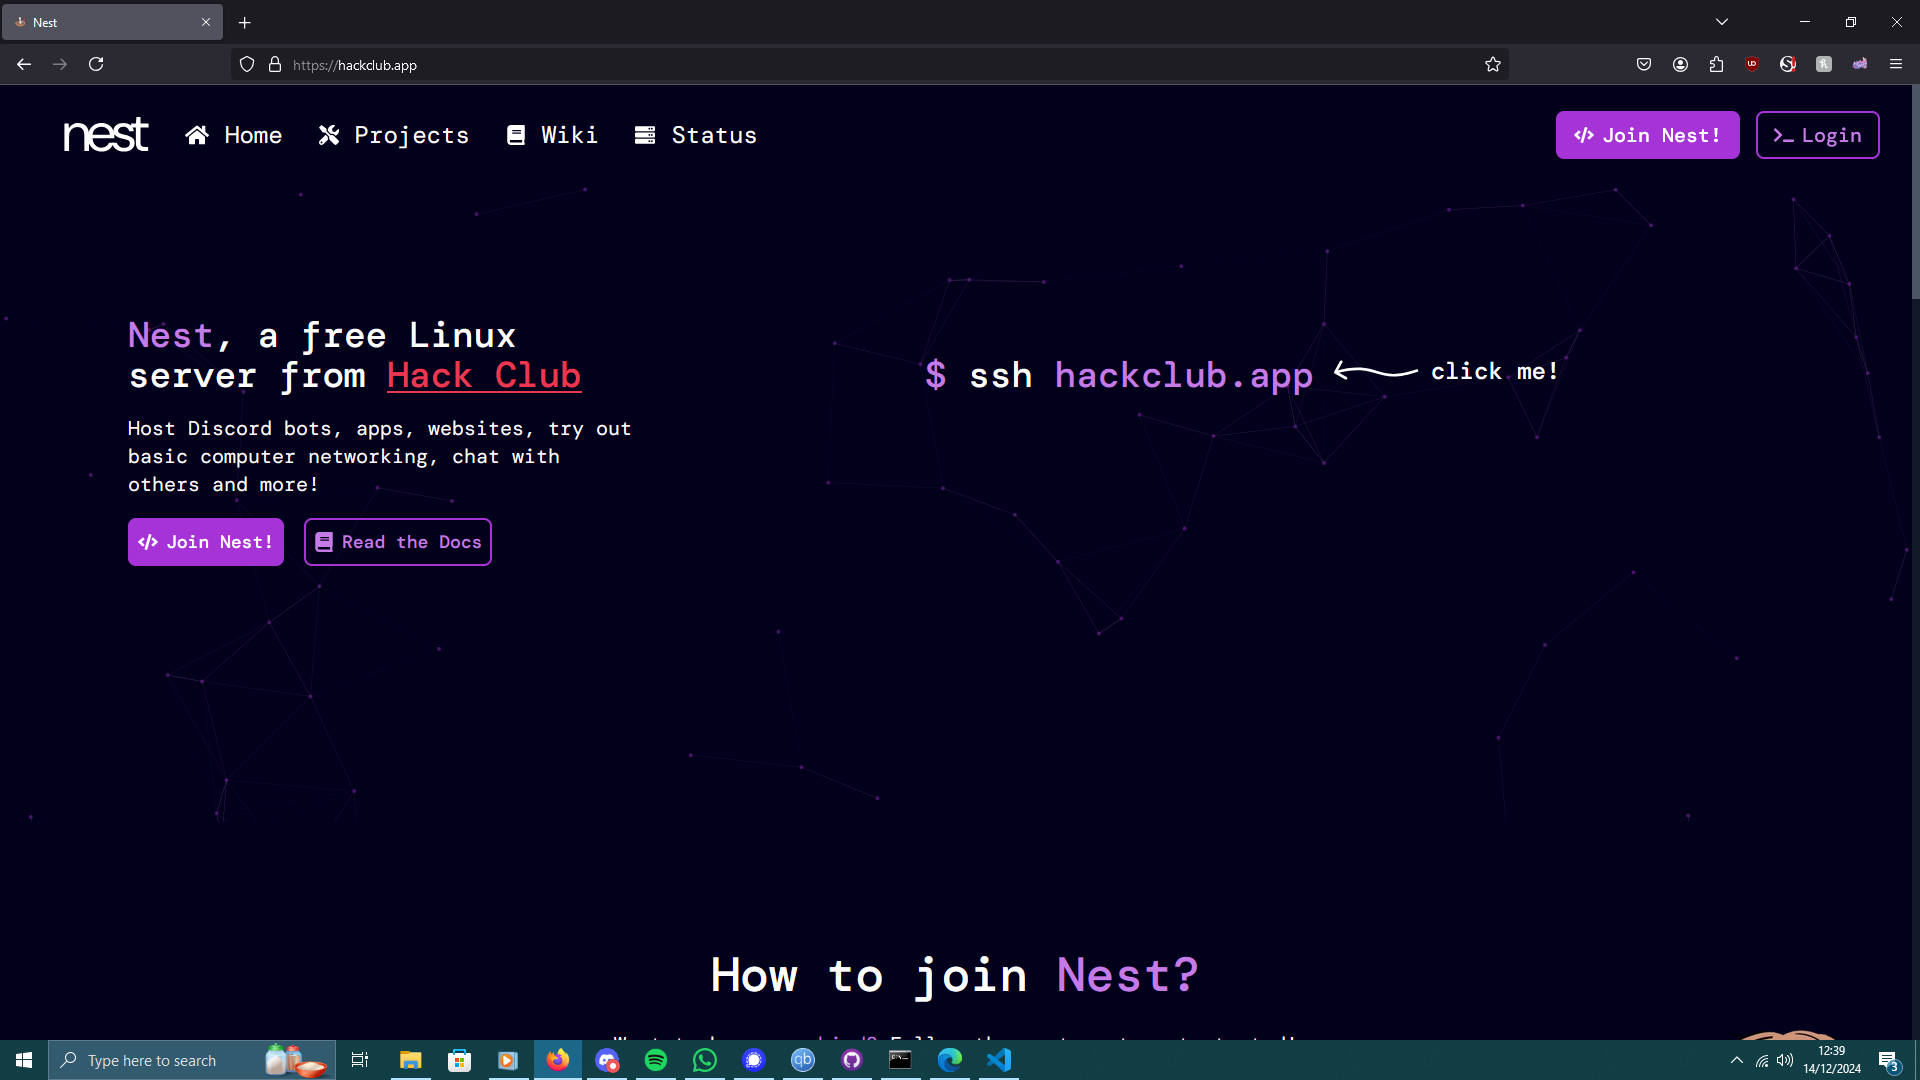Open Microsoft Edge from taskbar

click(950, 1060)
